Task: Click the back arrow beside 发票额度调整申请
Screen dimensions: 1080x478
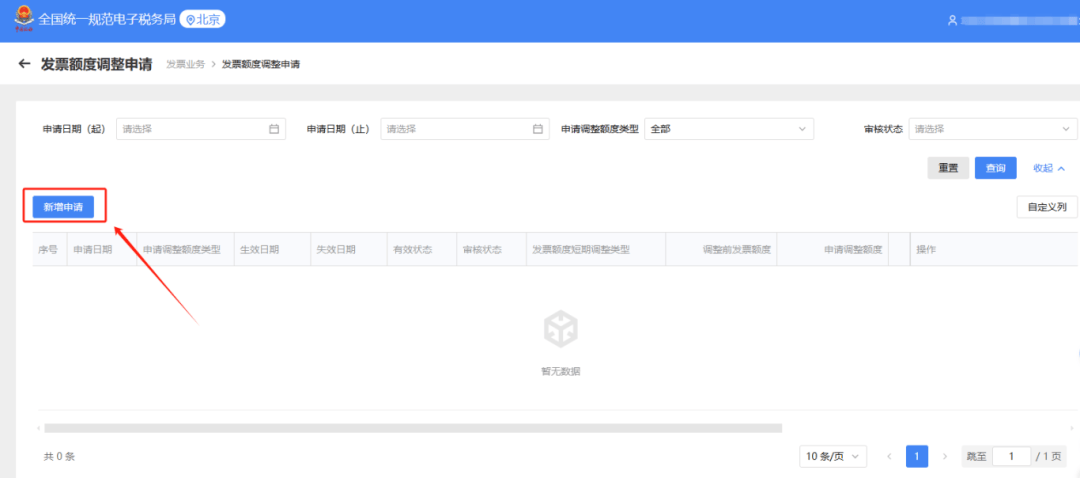Action: pyautogui.click(x=25, y=64)
